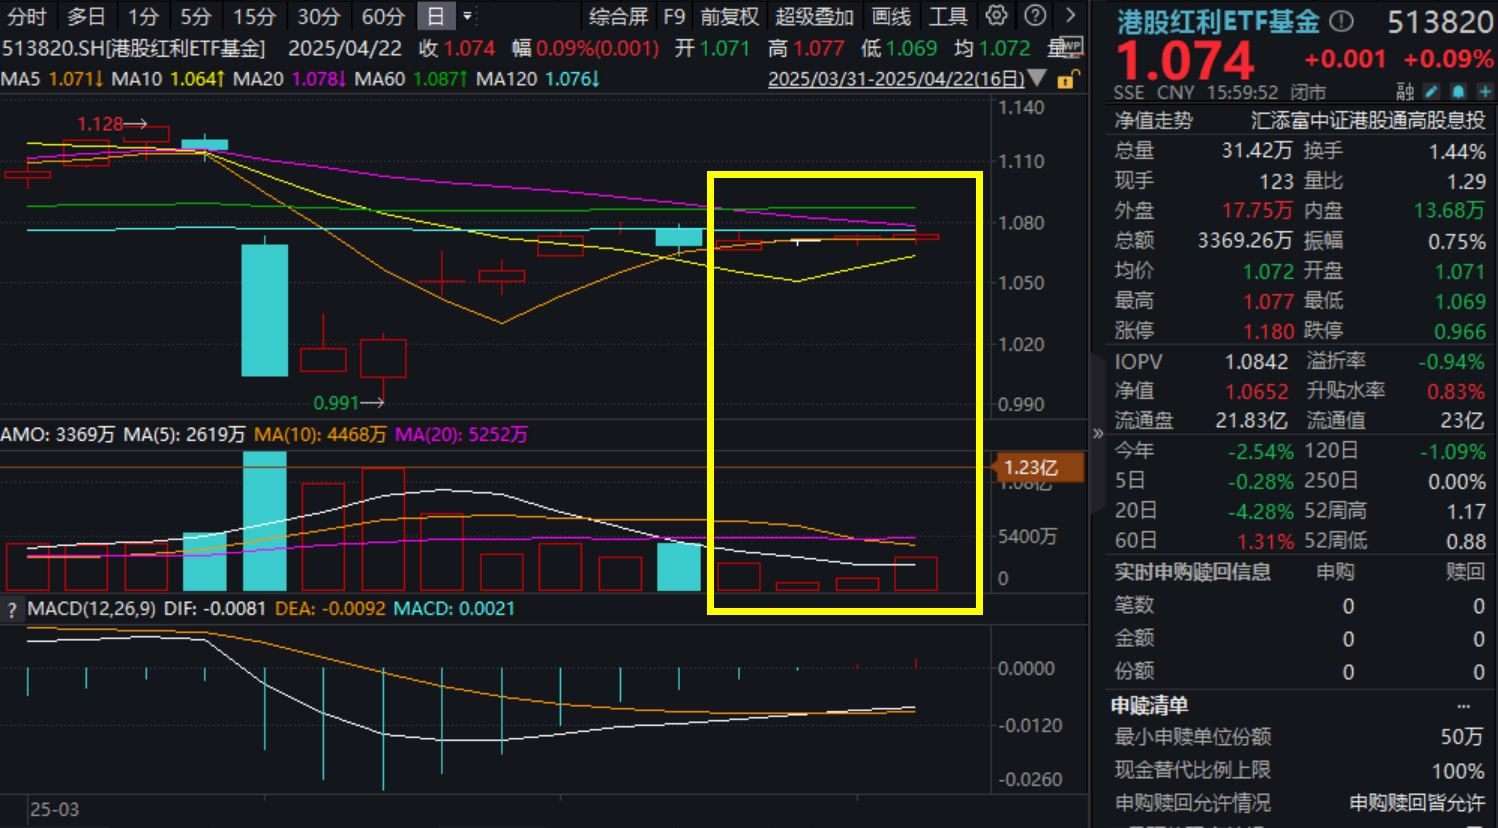Viewport: 1498px width, 828px height.
Task: Select the 15分 period tab
Action: (254, 16)
